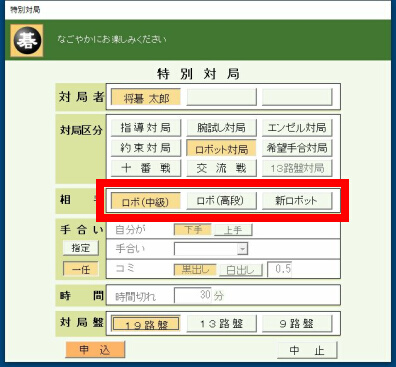Select 新ロボット opponent
Viewport: 396px width, 367px height.
tap(297, 201)
